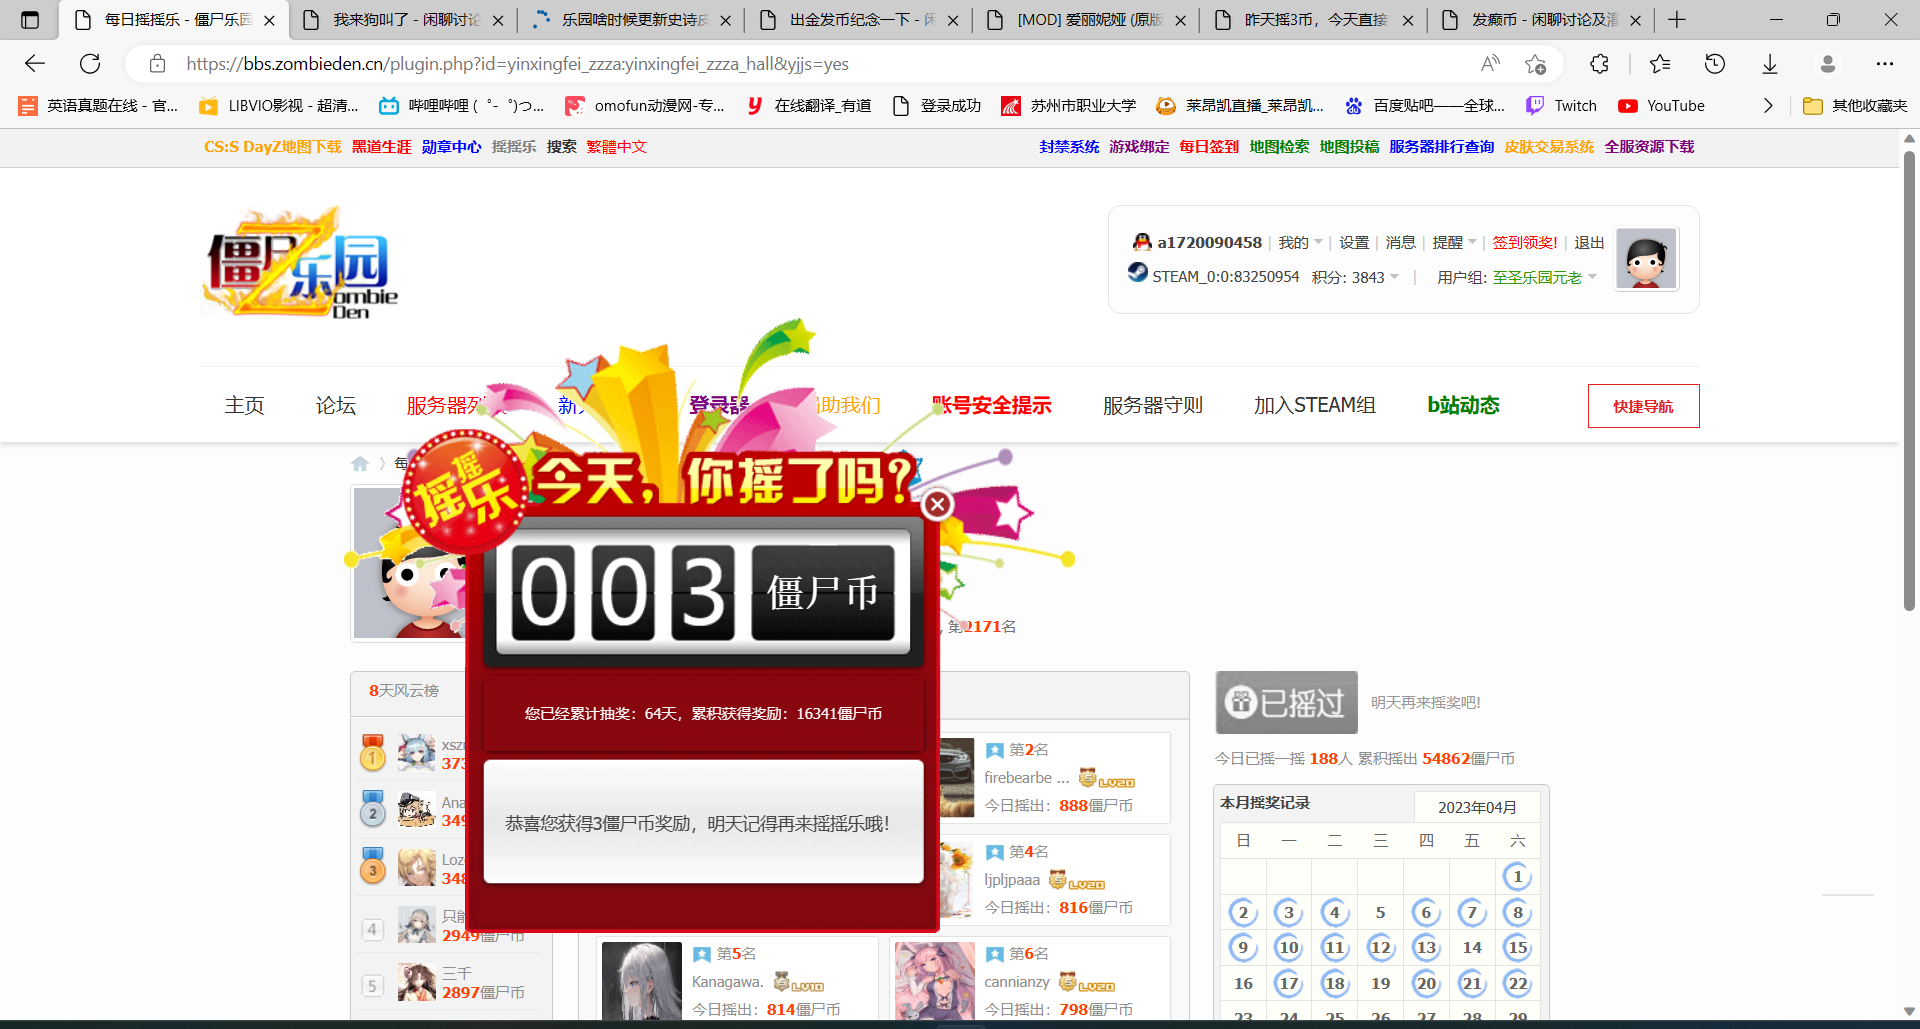View site information lock icon
This screenshot has width=1920, height=1029.
(157, 64)
